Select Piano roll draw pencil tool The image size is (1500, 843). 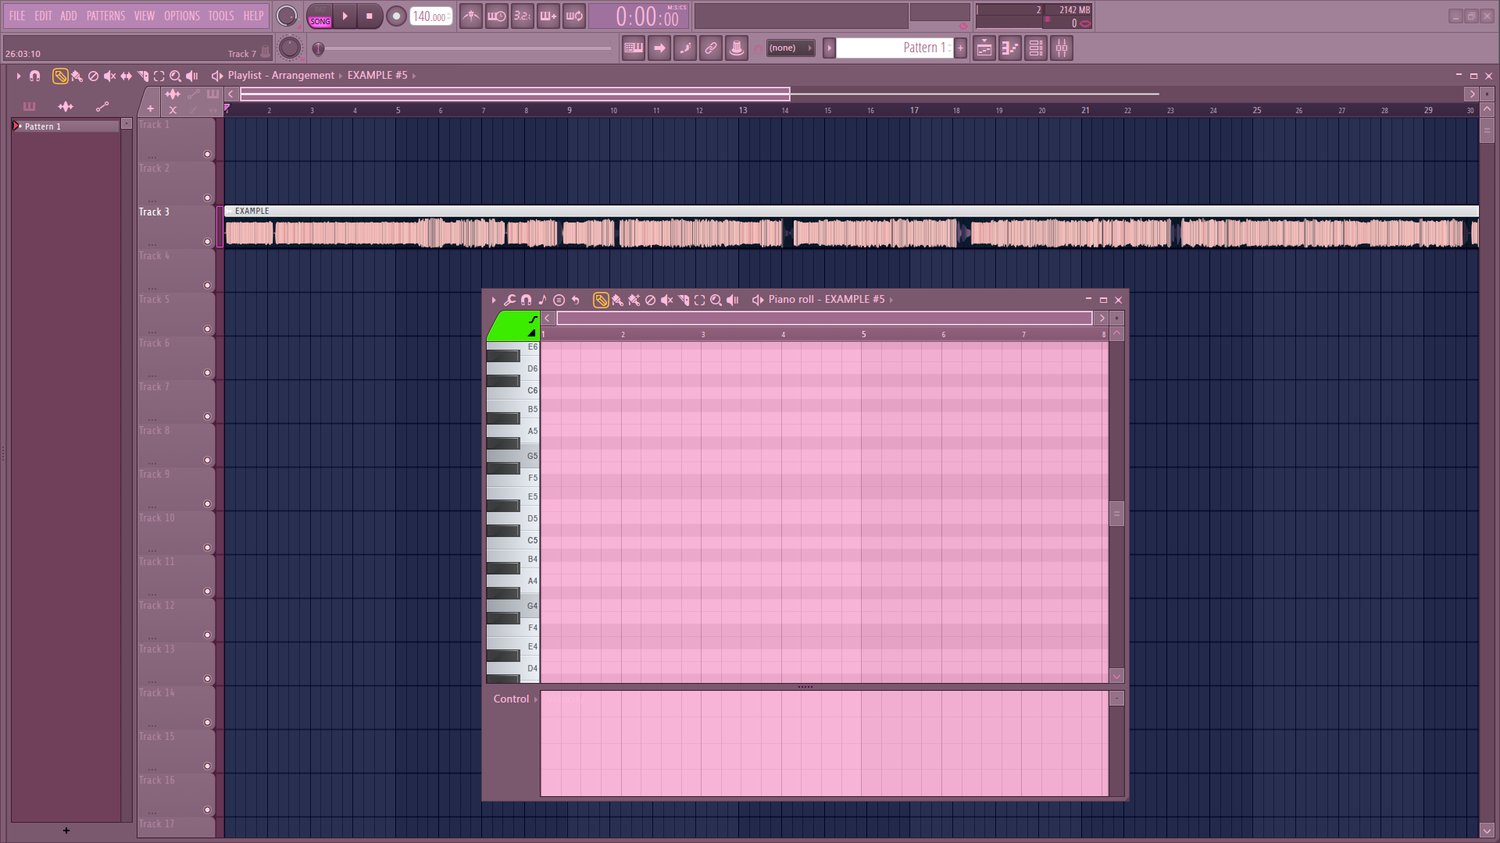pos(601,300)
